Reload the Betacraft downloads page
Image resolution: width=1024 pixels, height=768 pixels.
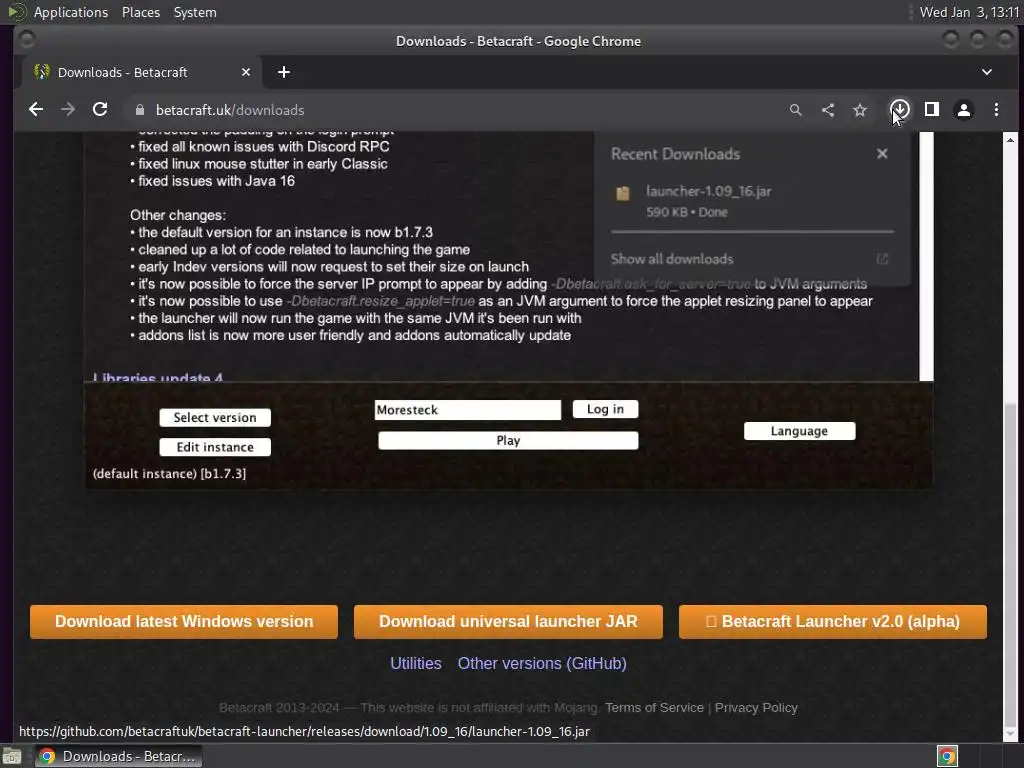click(100, 110)
